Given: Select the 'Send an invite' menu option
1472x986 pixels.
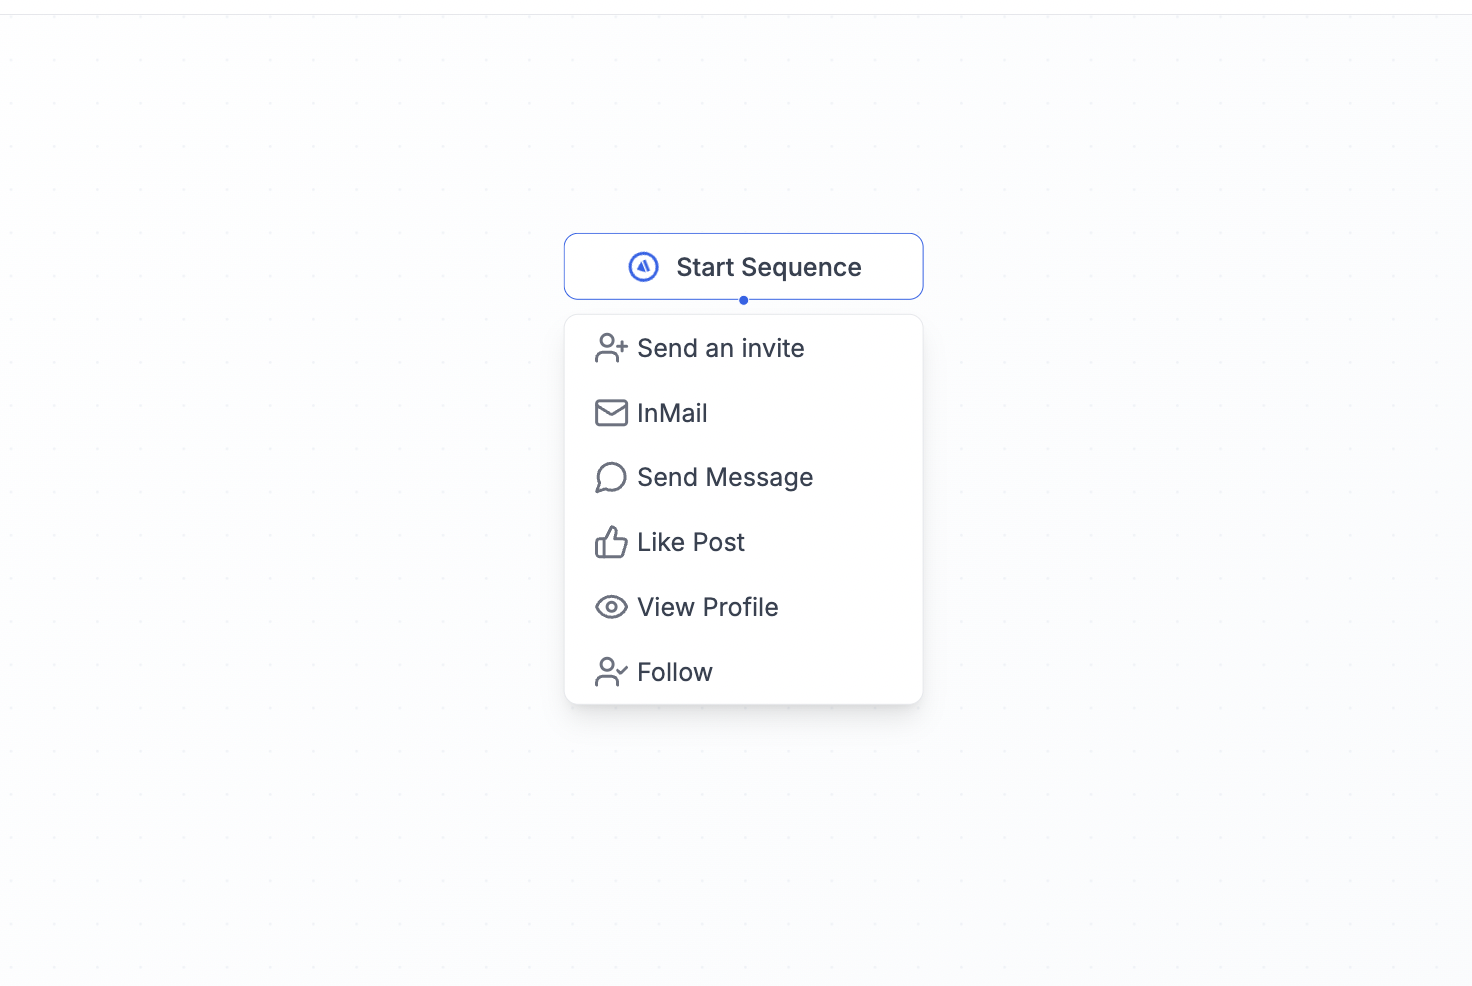Looking at the screenshot, I should (x=720, y=348).
